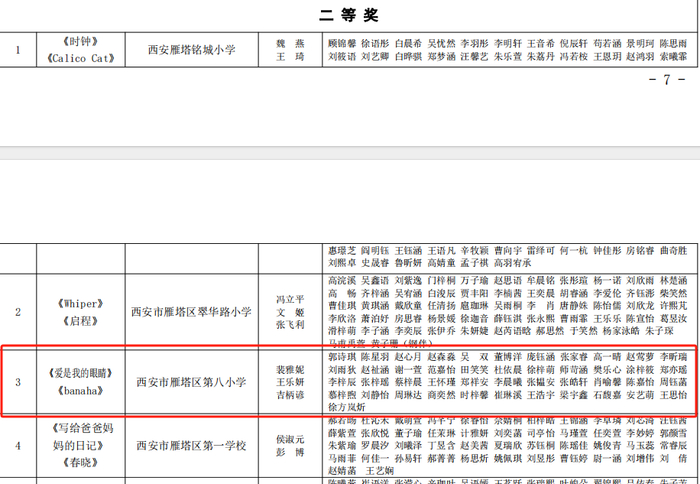The height and width of the screenshot is (484, 700).
Task: Click the 二等奖 heading
Action: (349, 16)
